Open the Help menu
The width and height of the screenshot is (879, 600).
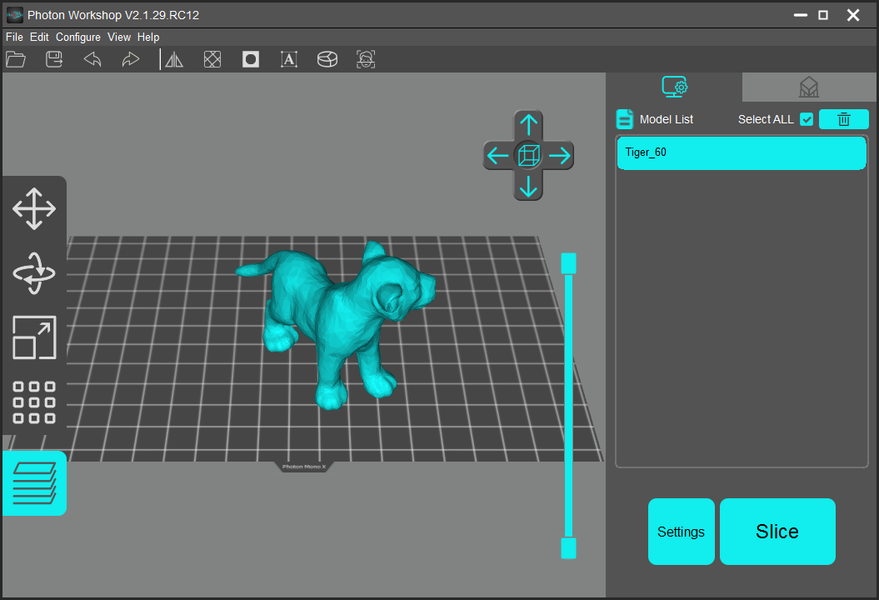148,37
